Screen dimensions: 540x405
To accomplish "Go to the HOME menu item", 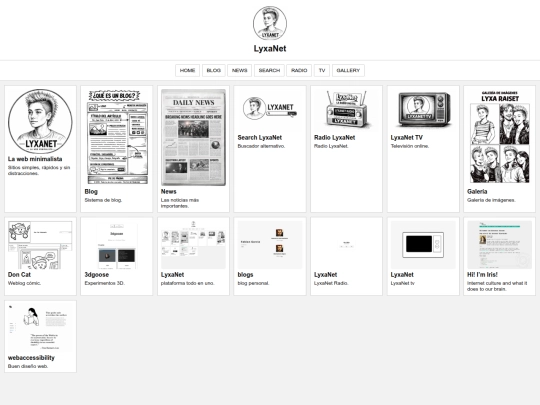I will pyautogui.click(x=187, y=70).
